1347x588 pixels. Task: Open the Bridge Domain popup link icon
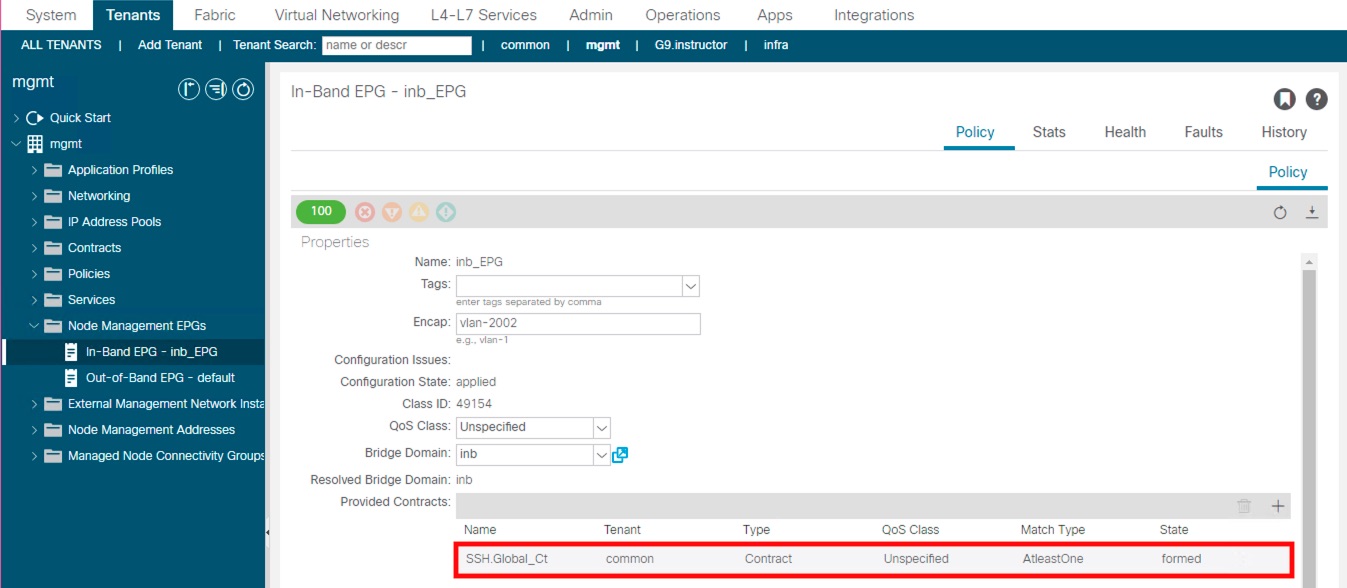[620, 454]
